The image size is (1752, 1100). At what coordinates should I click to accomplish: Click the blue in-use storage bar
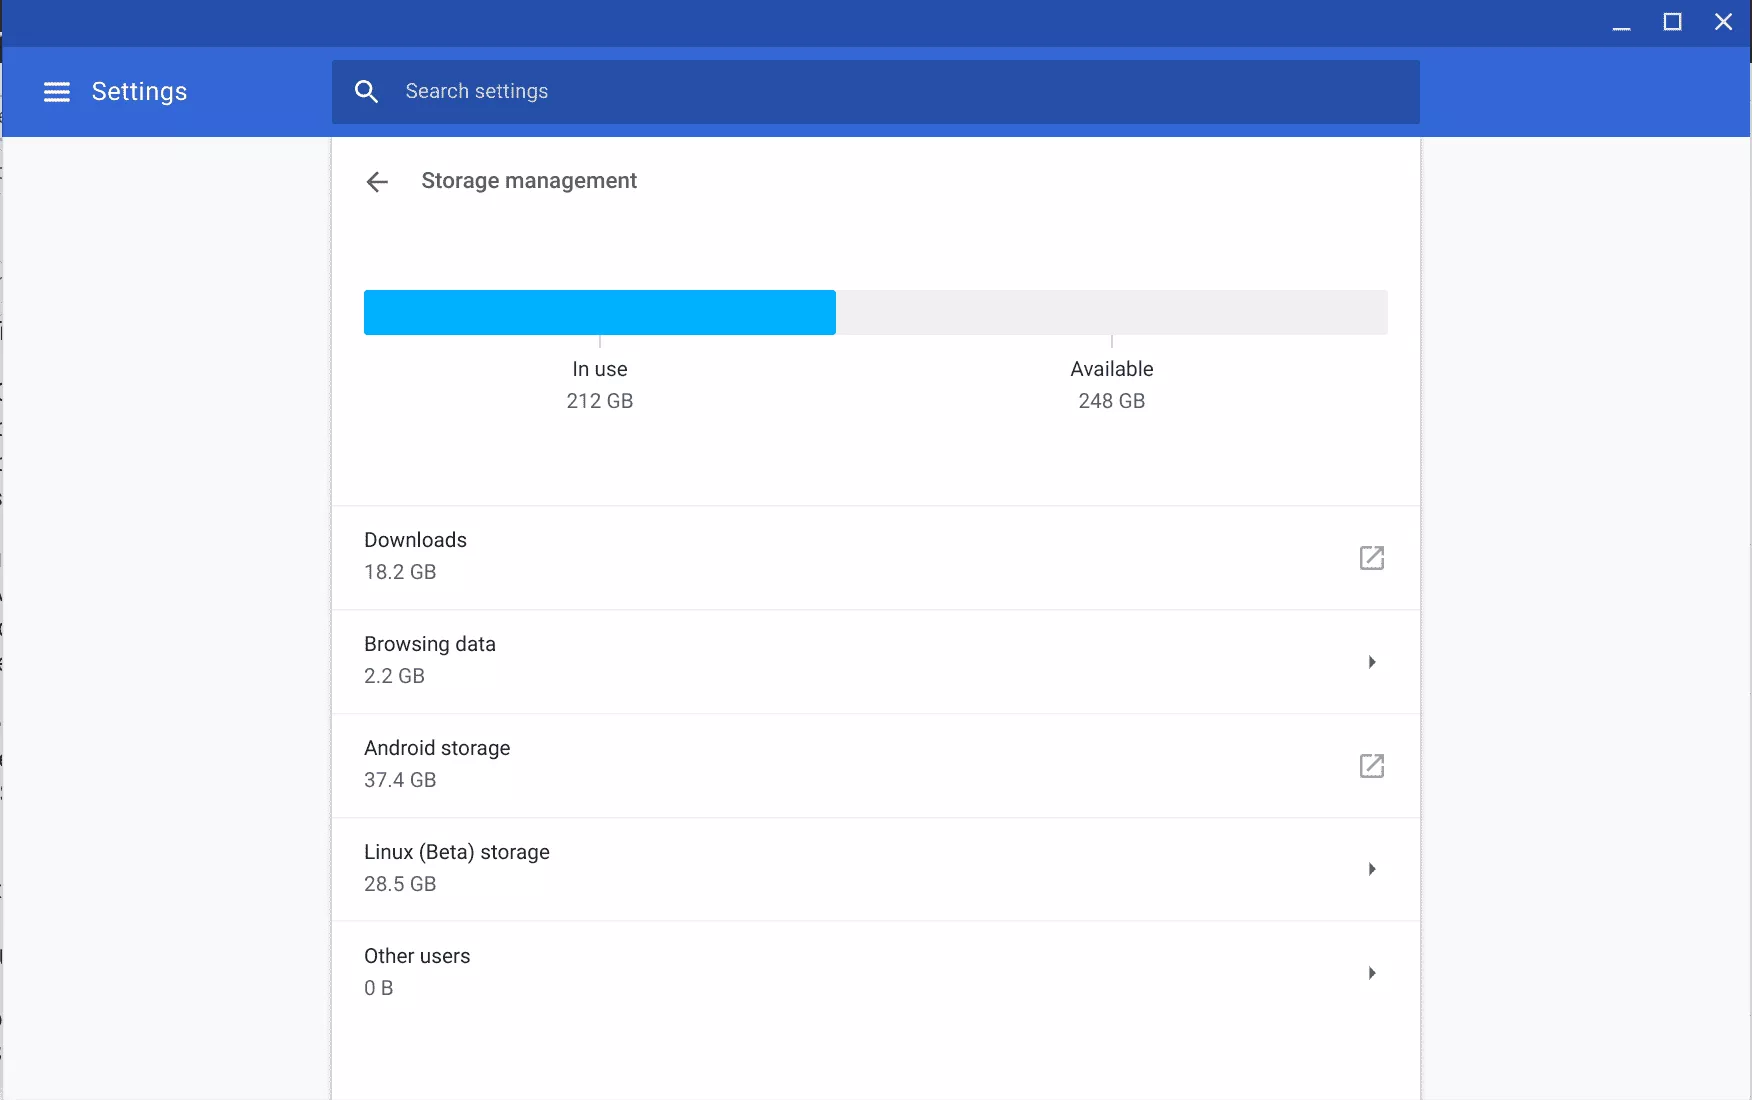[599, 312]
